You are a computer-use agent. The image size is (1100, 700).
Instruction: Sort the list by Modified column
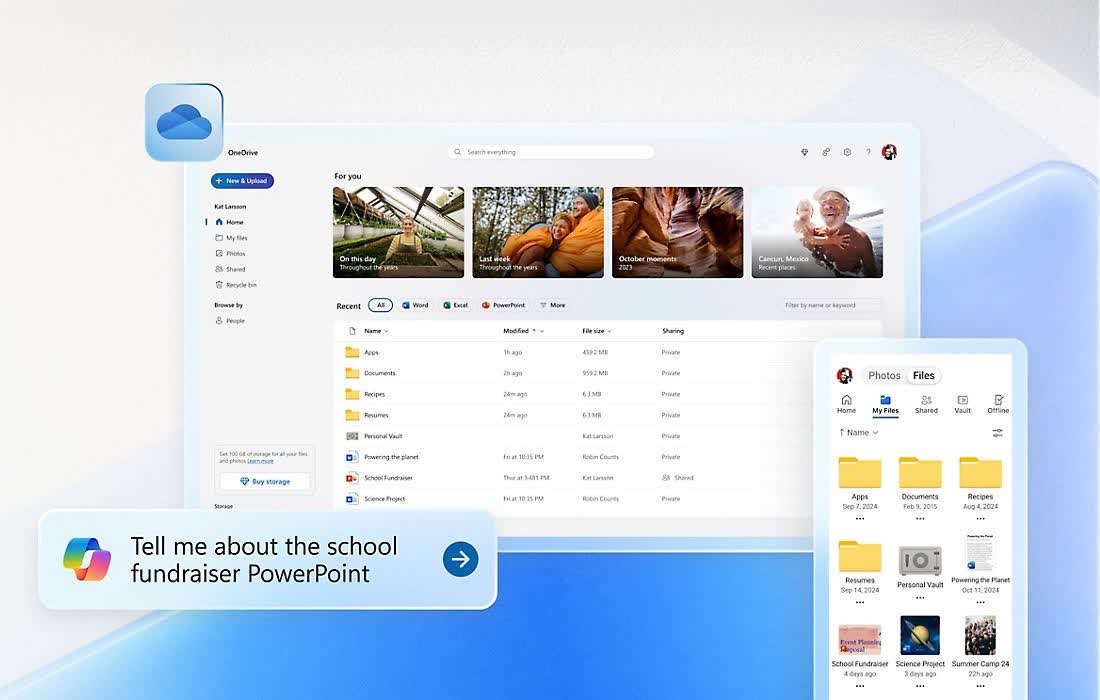(523, 331)
